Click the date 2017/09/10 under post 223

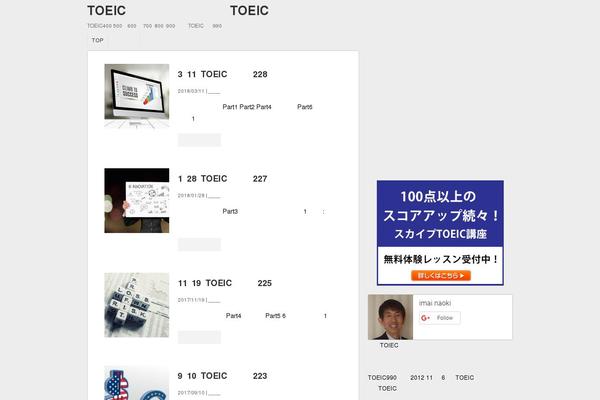point(191,393)
